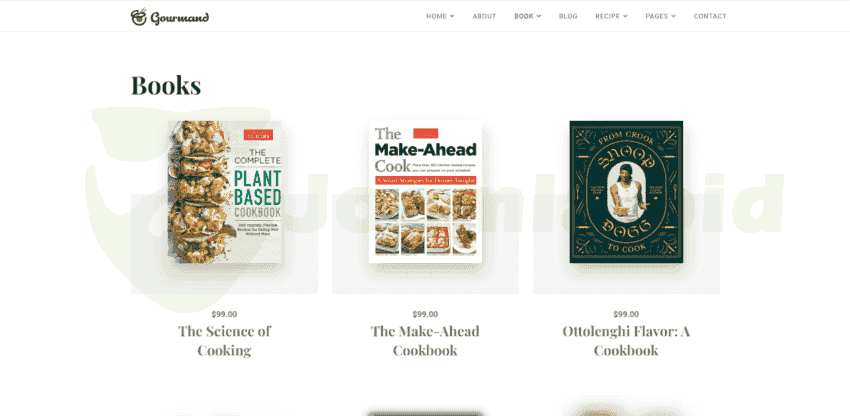Open Ottolenghi Flavor: A Cookbook link
The image size is (850, 416).
(626, 341)
